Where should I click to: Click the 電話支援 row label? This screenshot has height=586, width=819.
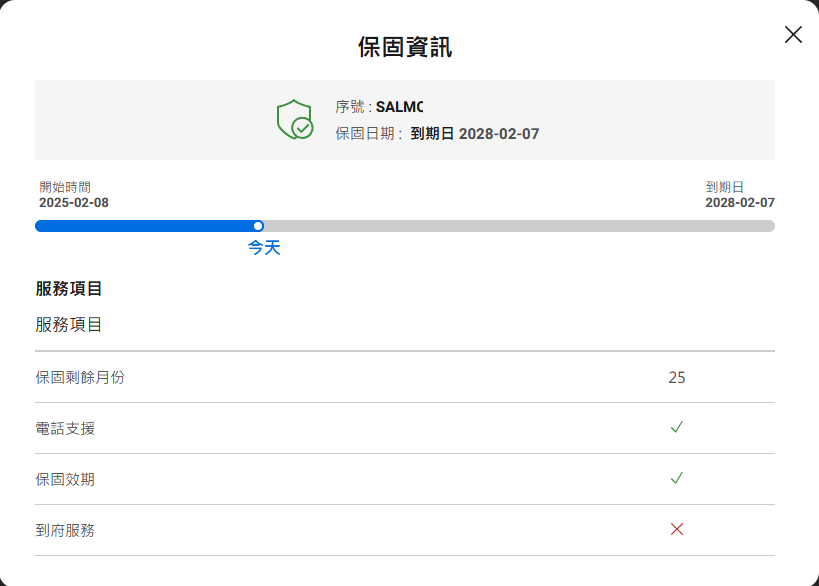(65, 428)
